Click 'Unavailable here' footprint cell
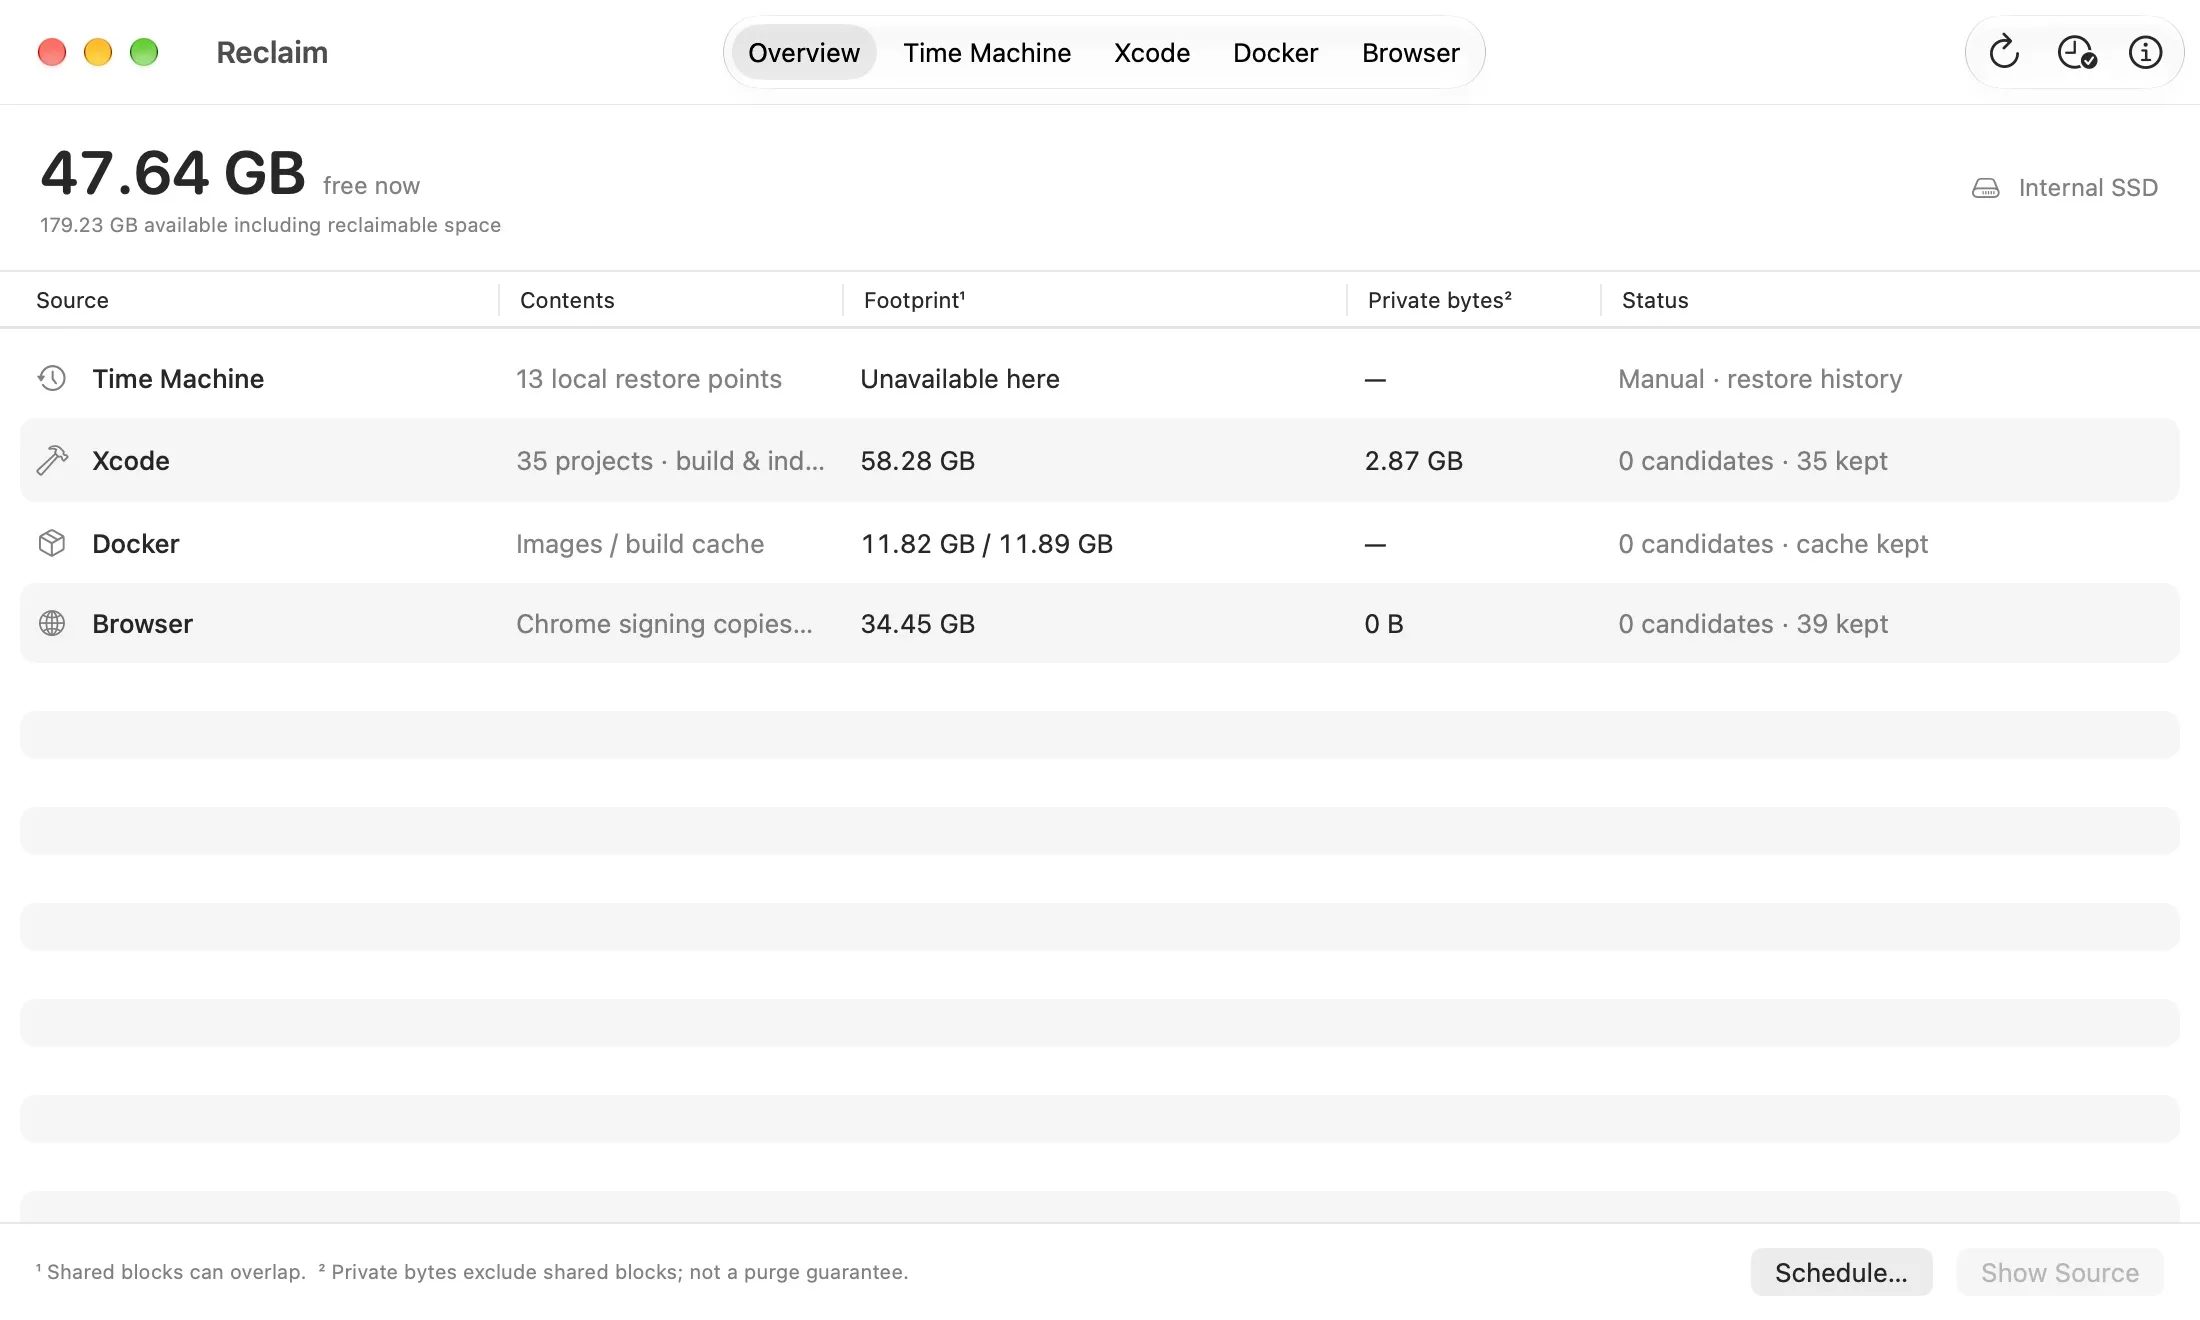This screenshot has width=2200, height=1320. 960,379
